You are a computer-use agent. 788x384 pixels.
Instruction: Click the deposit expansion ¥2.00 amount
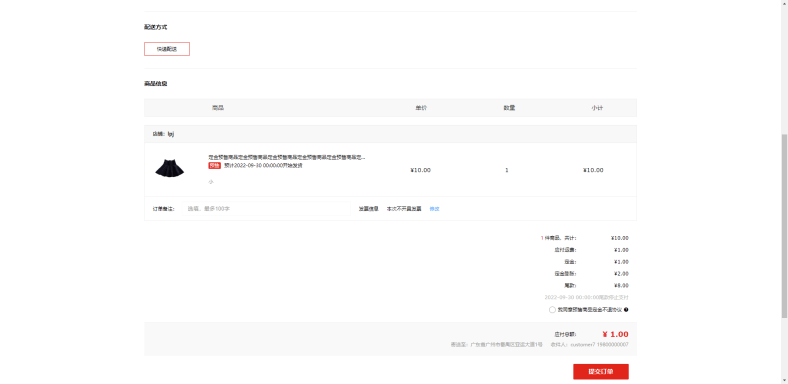(x=621, y=274)
